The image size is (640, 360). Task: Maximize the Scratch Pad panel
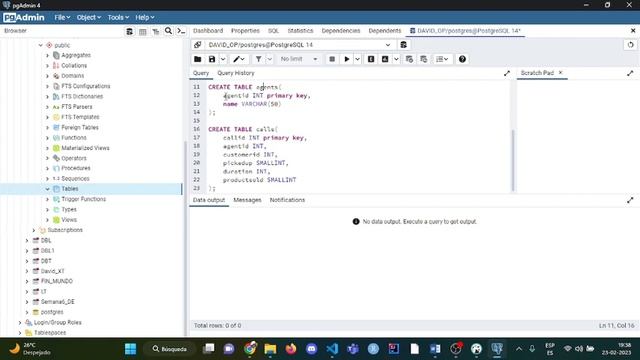pos(630,73)
